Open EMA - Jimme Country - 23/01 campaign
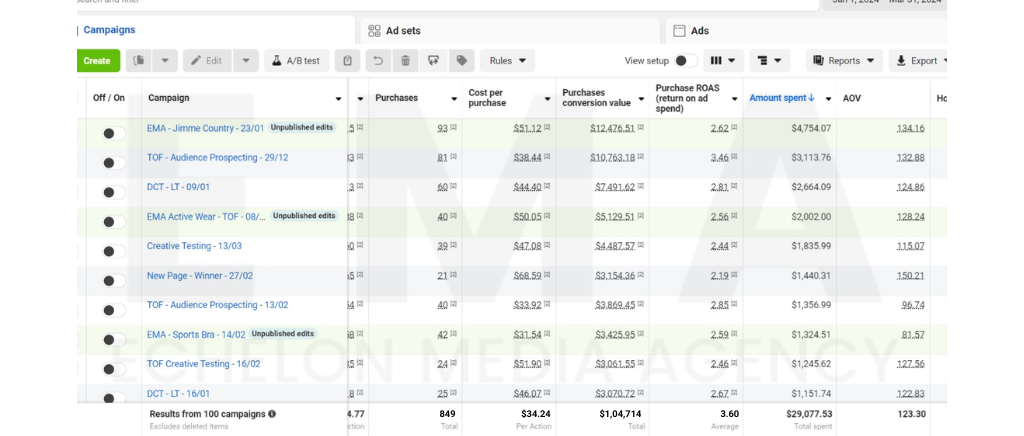Viewport: 1024px width, 436px height. click(x=205, y=128)
